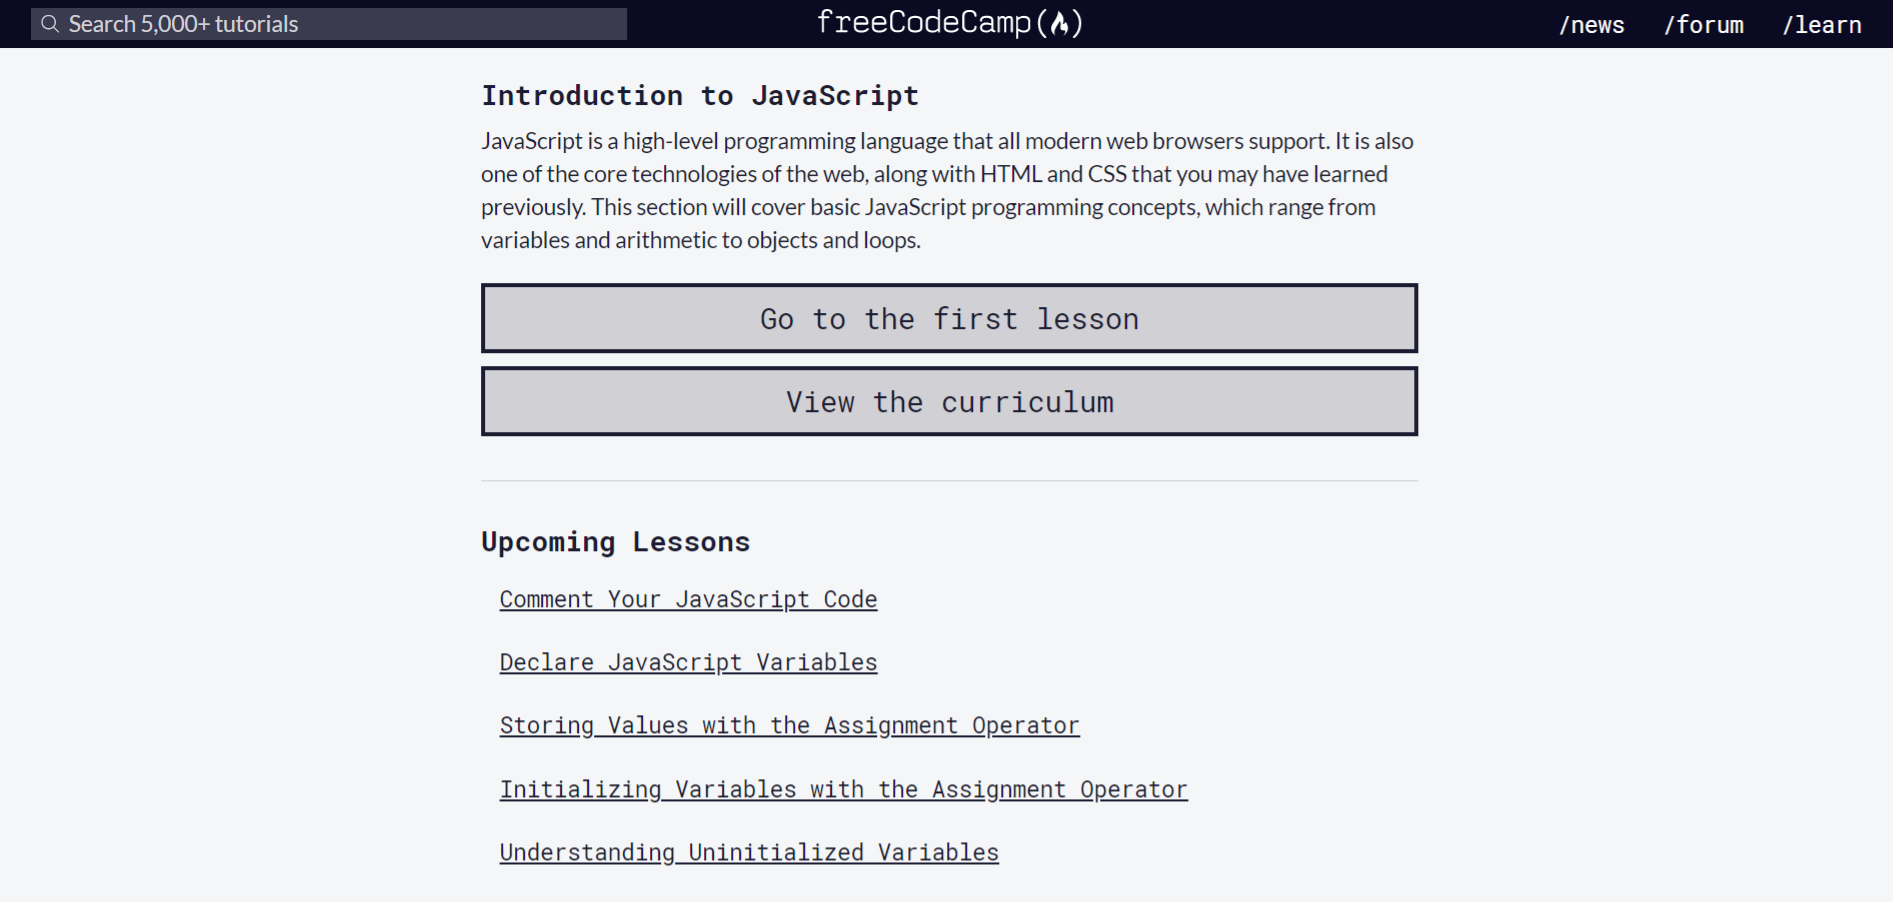1893x902 pixels.
Task: Click the word CSS in the paragraph
Action: 1107,174
